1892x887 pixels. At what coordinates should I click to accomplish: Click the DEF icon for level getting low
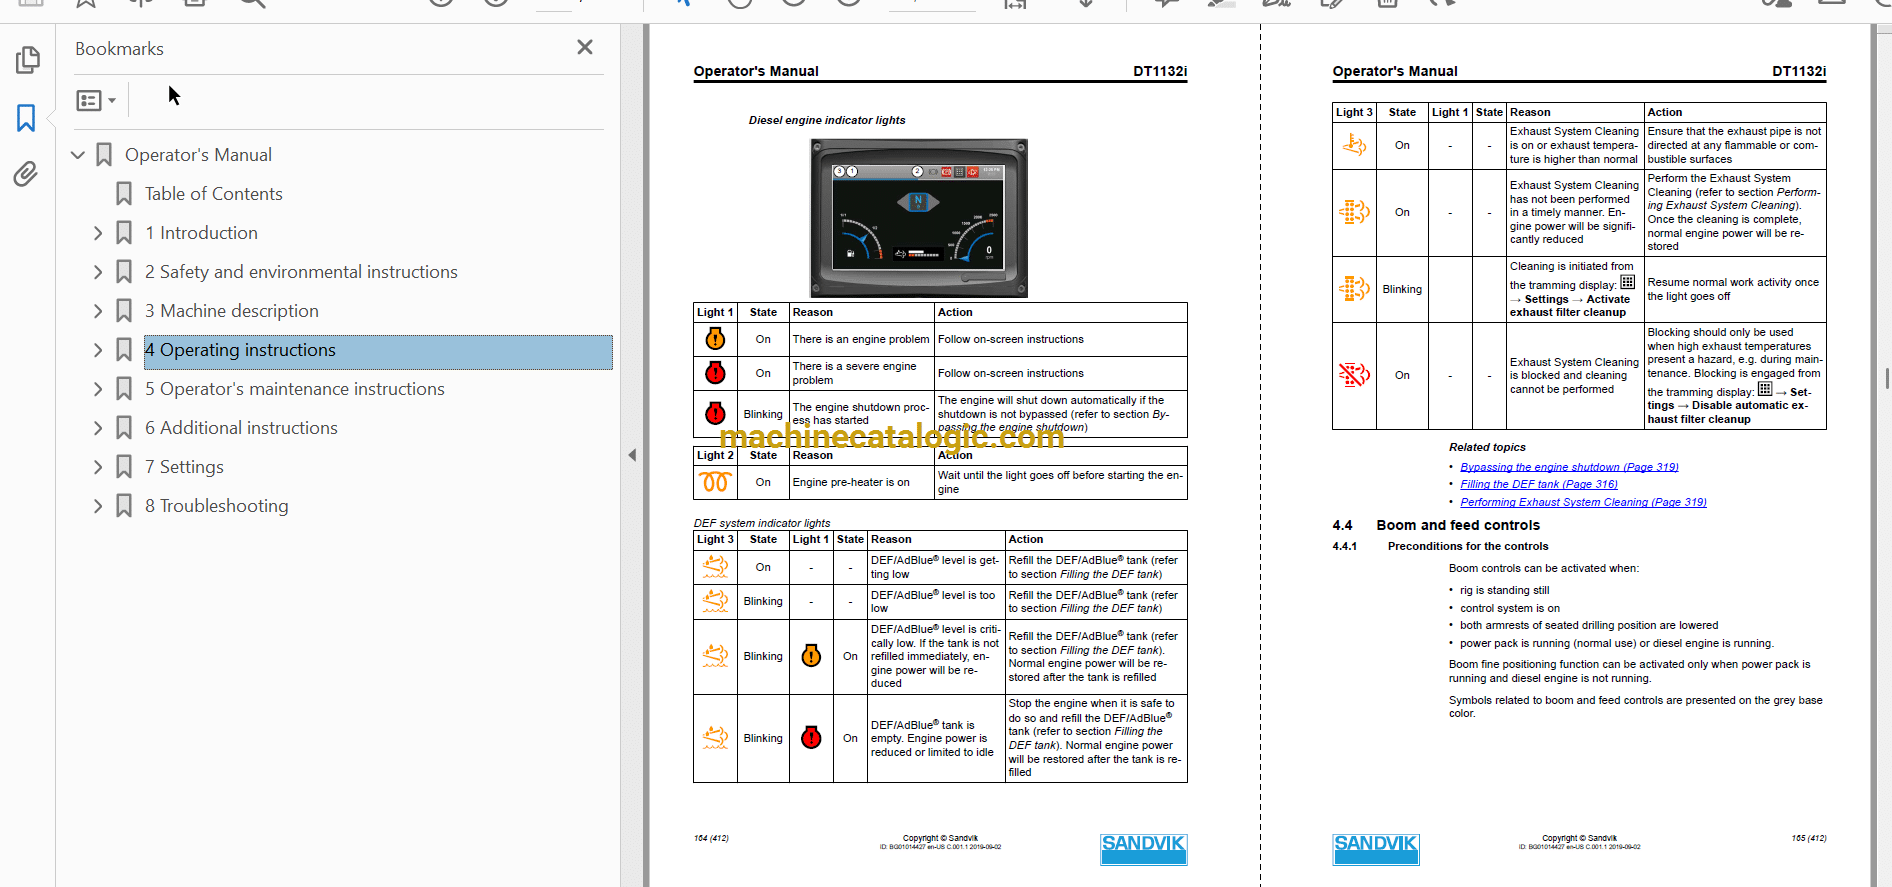click(x=715, y=567)
